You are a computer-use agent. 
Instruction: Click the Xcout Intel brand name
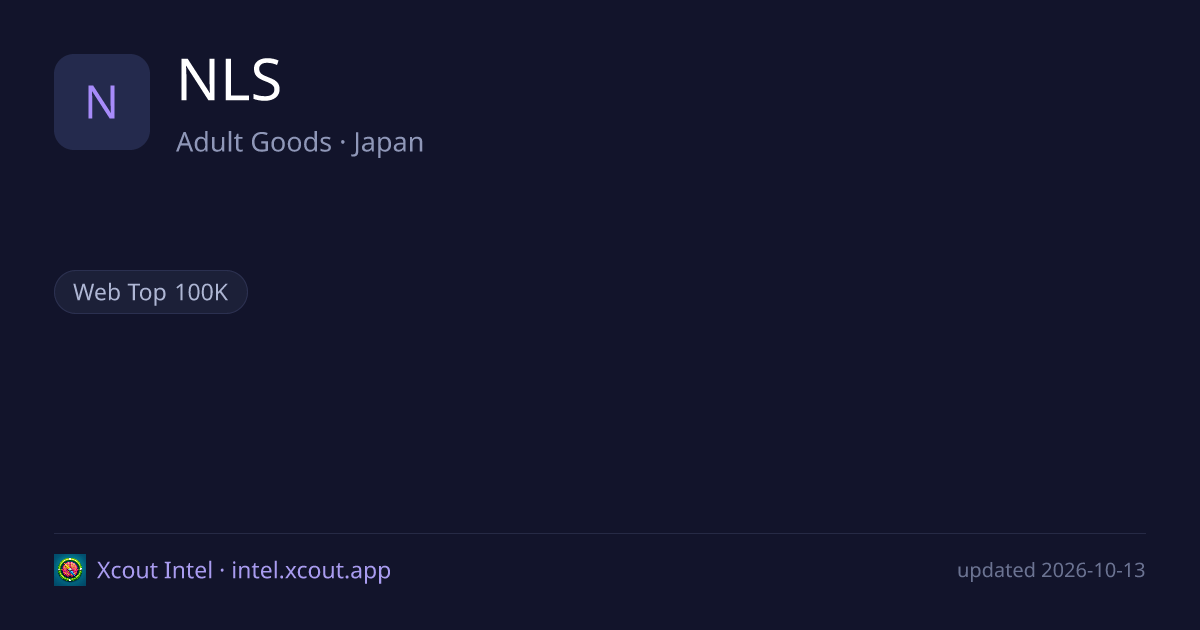pyautogui.click(x=155, y=570)
